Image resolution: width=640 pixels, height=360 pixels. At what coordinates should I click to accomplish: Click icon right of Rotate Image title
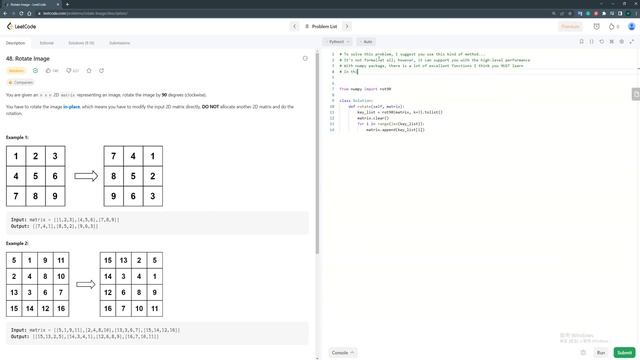[305, 58]
